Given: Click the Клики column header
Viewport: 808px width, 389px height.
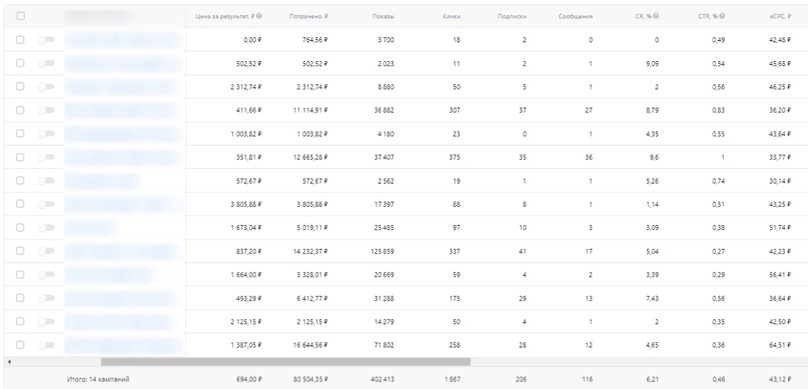Looking at the screenshot, I should tap(451, 16).
